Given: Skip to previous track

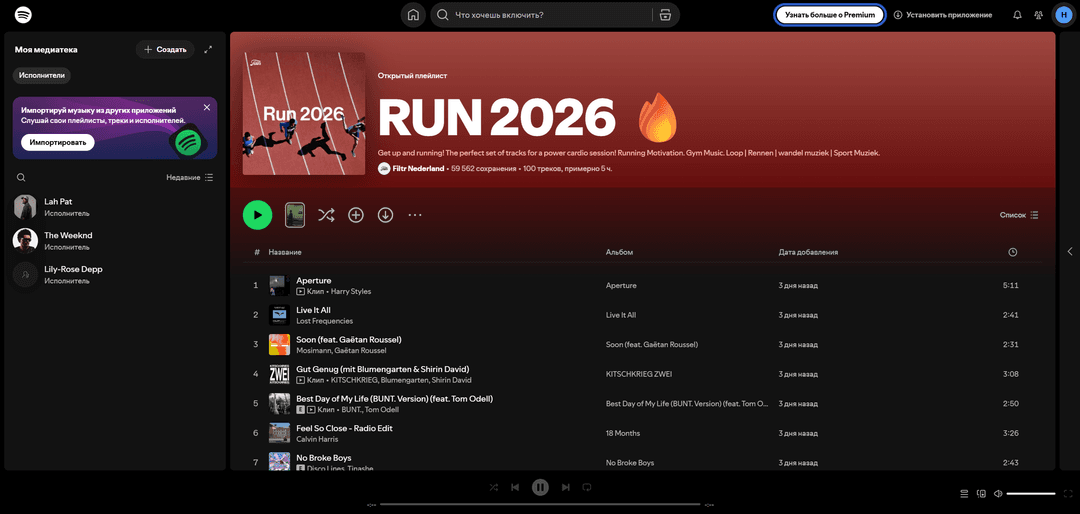Looking at the screenshot, I should pos(515,487).
